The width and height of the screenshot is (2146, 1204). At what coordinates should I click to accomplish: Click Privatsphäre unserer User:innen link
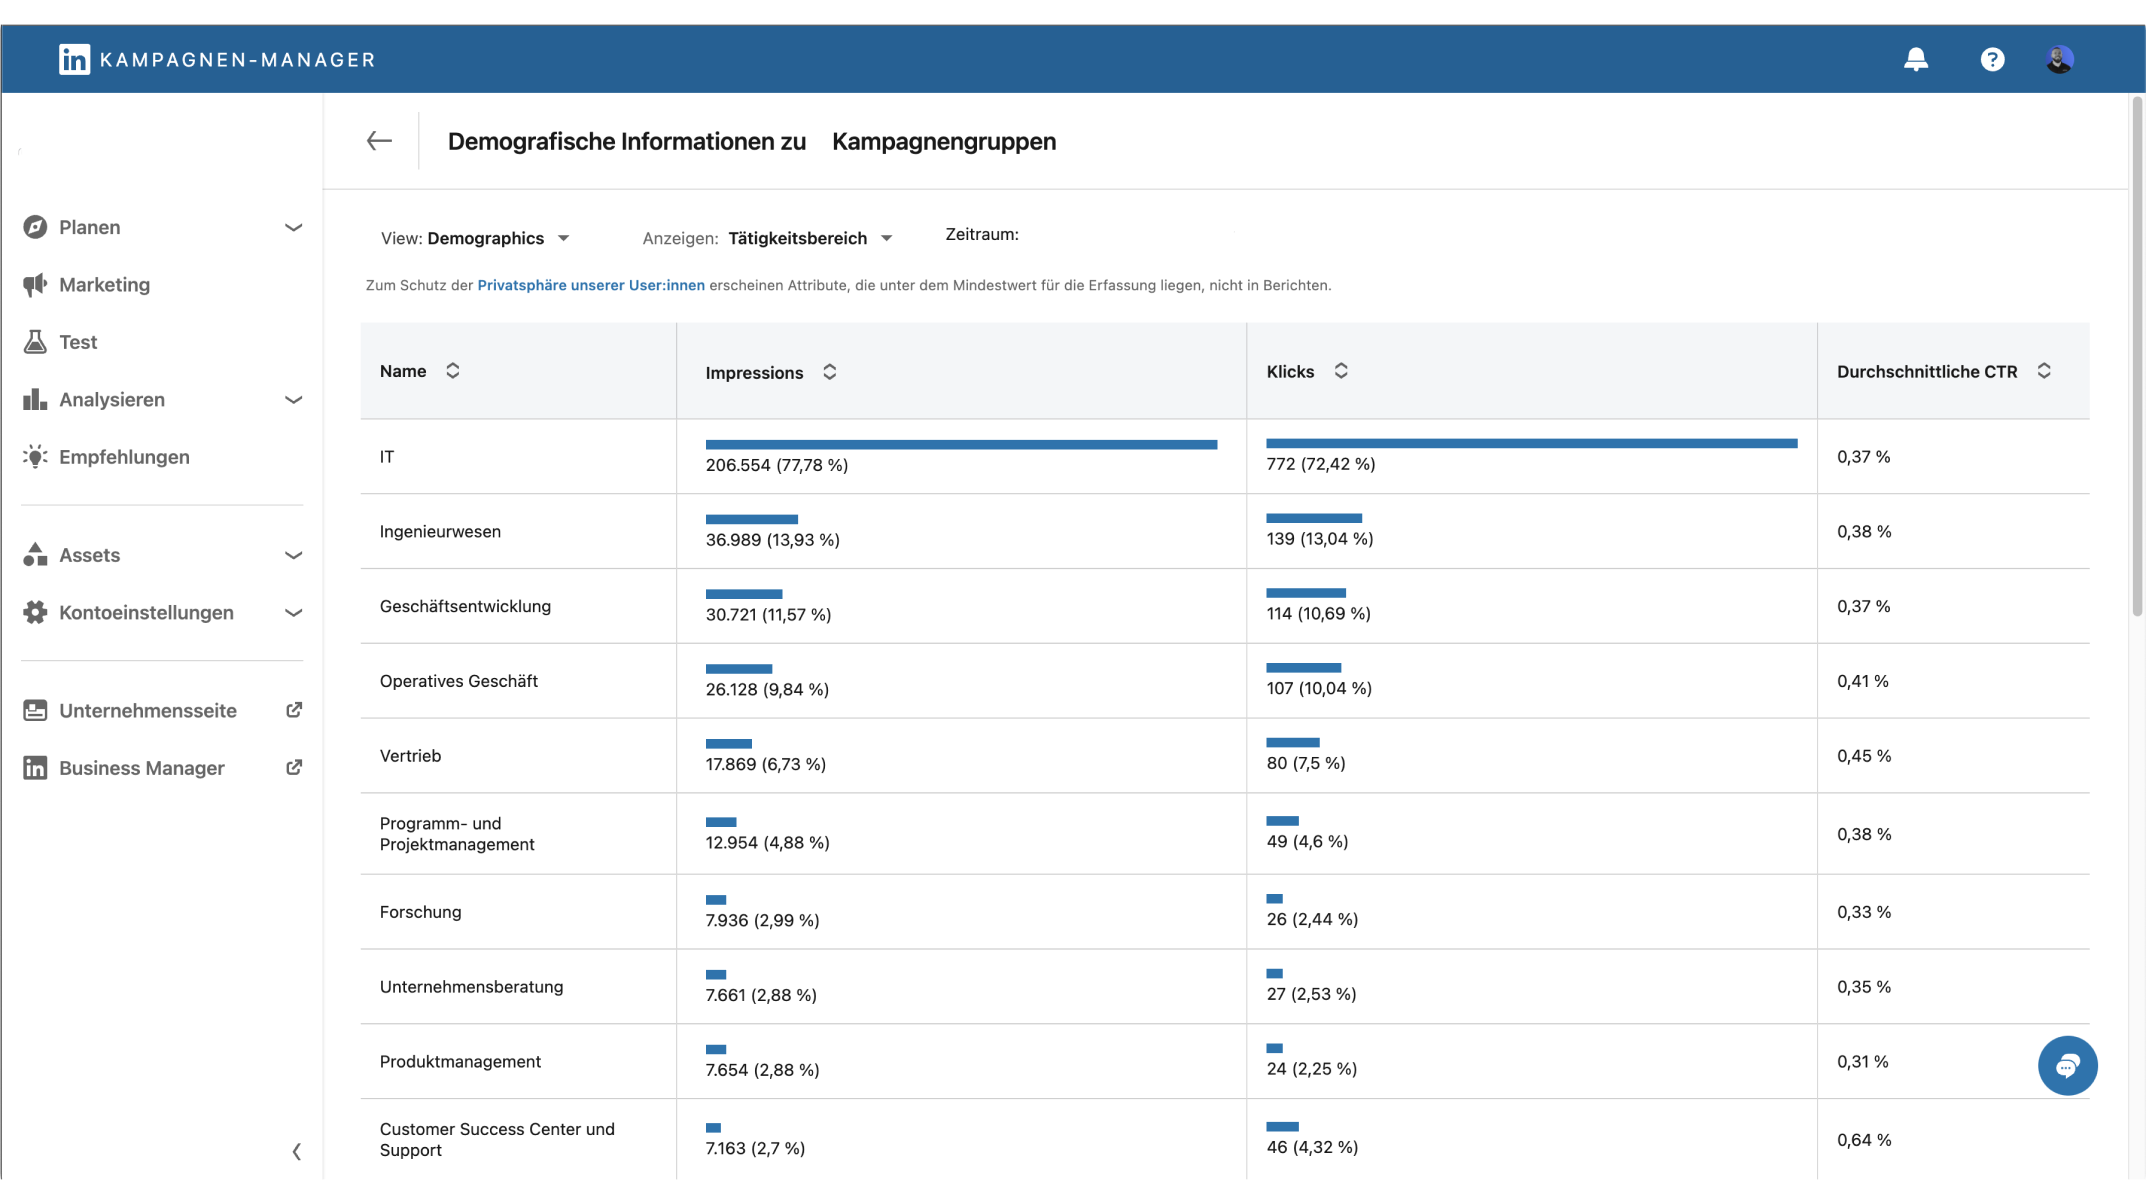[590, 285]
